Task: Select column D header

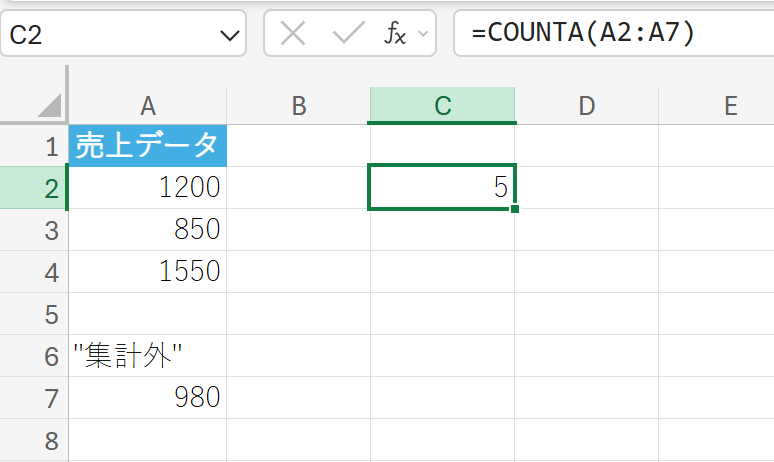Action: (x=586, y=106)
